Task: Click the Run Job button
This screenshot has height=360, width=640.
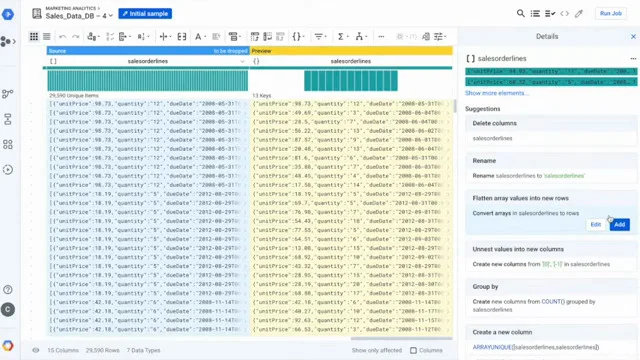Action: pos(611,13)
